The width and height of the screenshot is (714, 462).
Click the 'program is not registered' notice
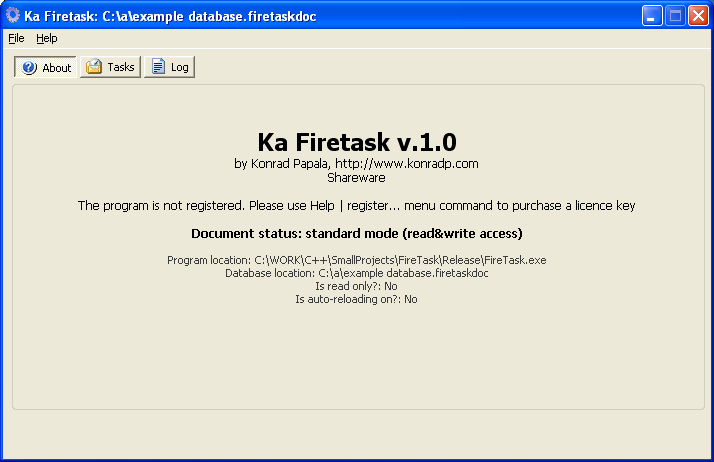click(357, 206)
